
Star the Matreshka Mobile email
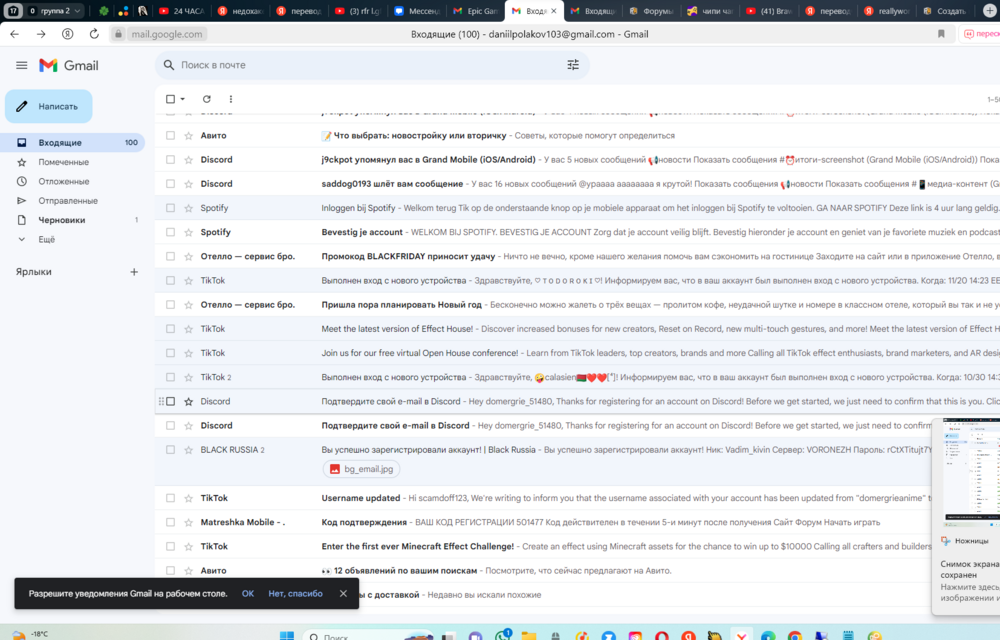coord(188,523)
